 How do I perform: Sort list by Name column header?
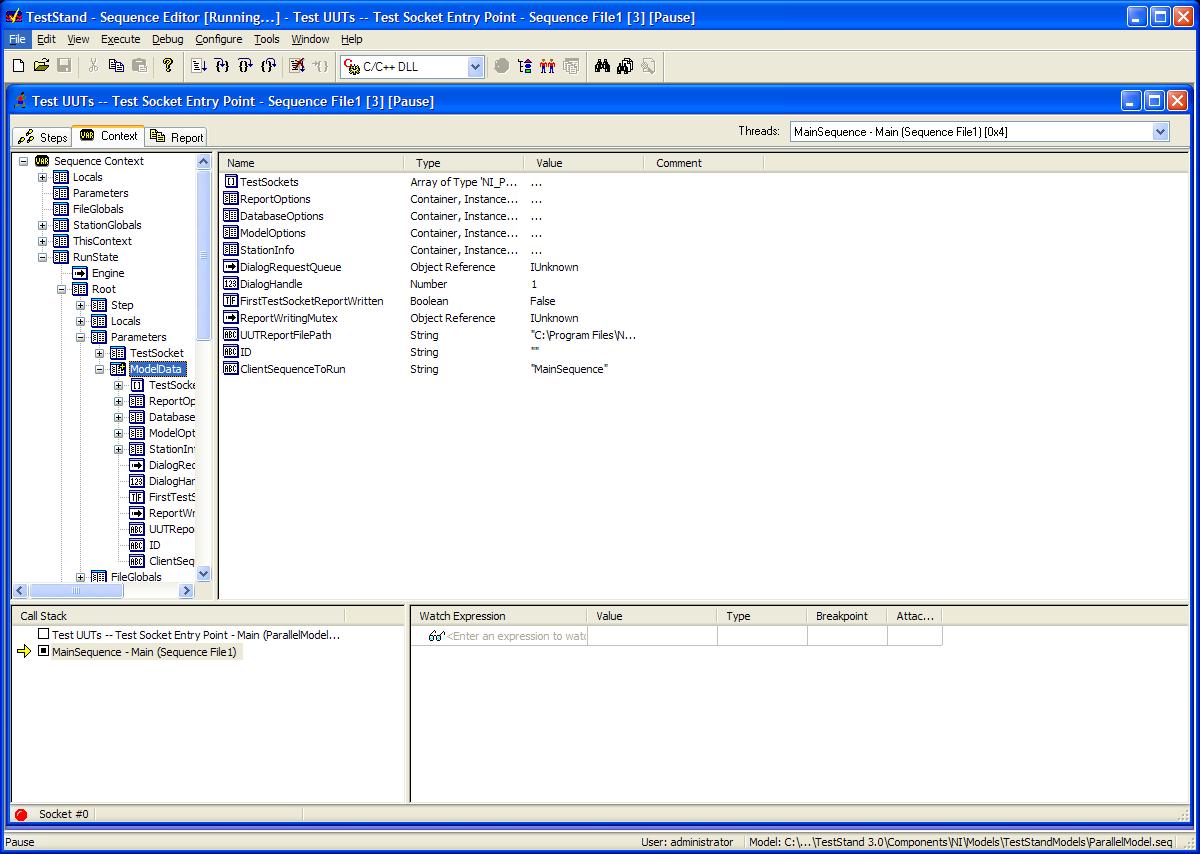[312, 163]
